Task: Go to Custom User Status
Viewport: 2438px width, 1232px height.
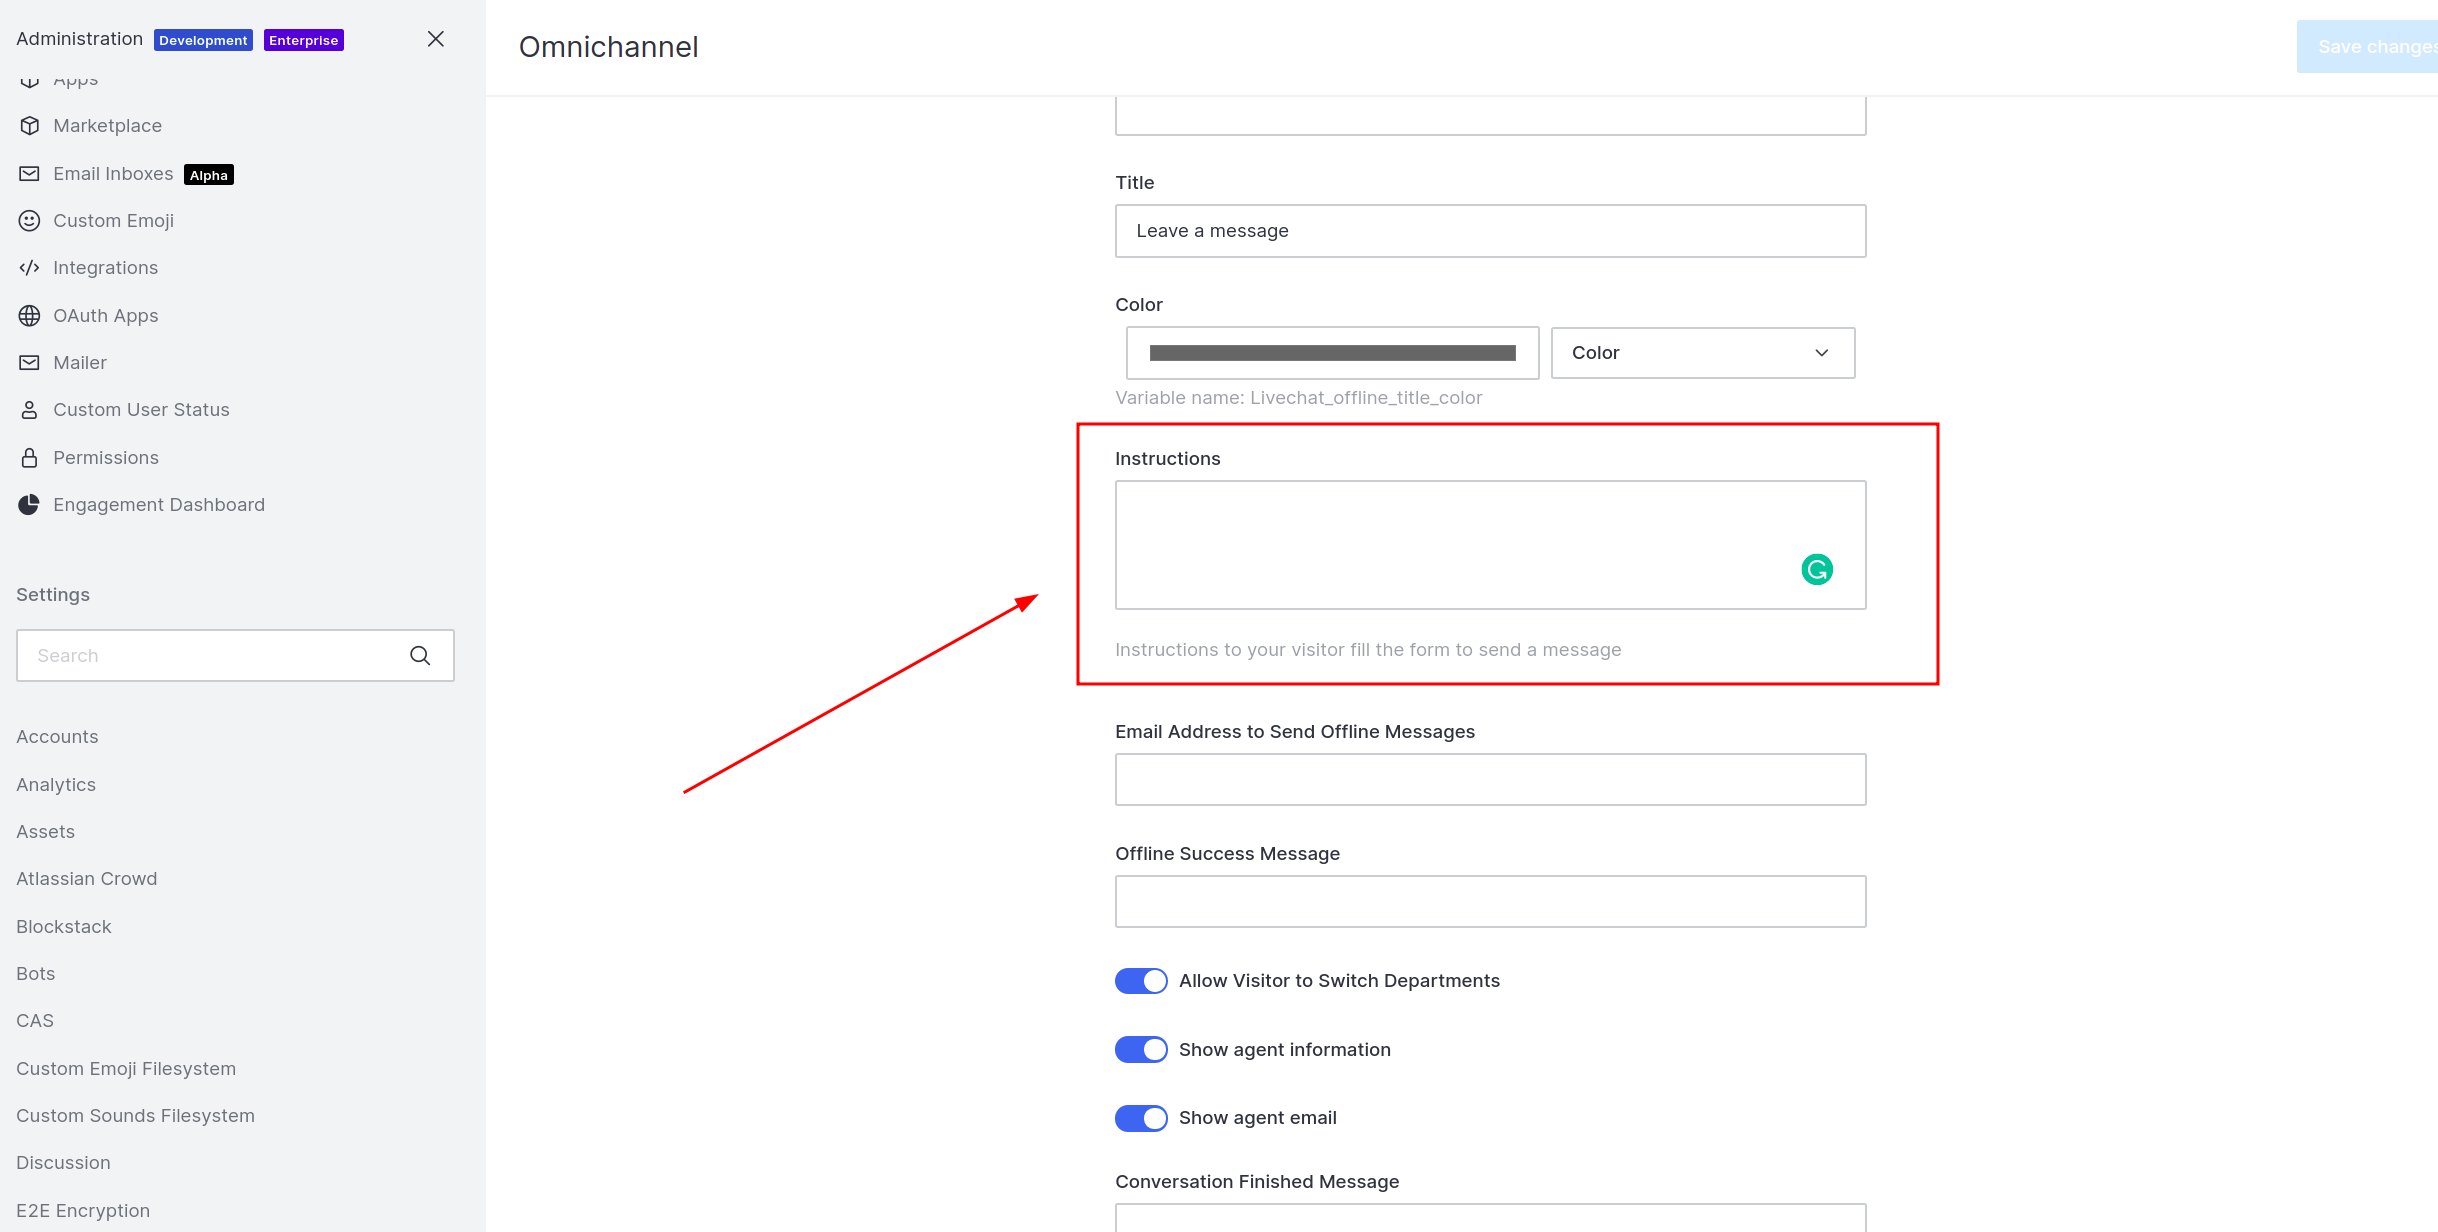Action: 141,410
